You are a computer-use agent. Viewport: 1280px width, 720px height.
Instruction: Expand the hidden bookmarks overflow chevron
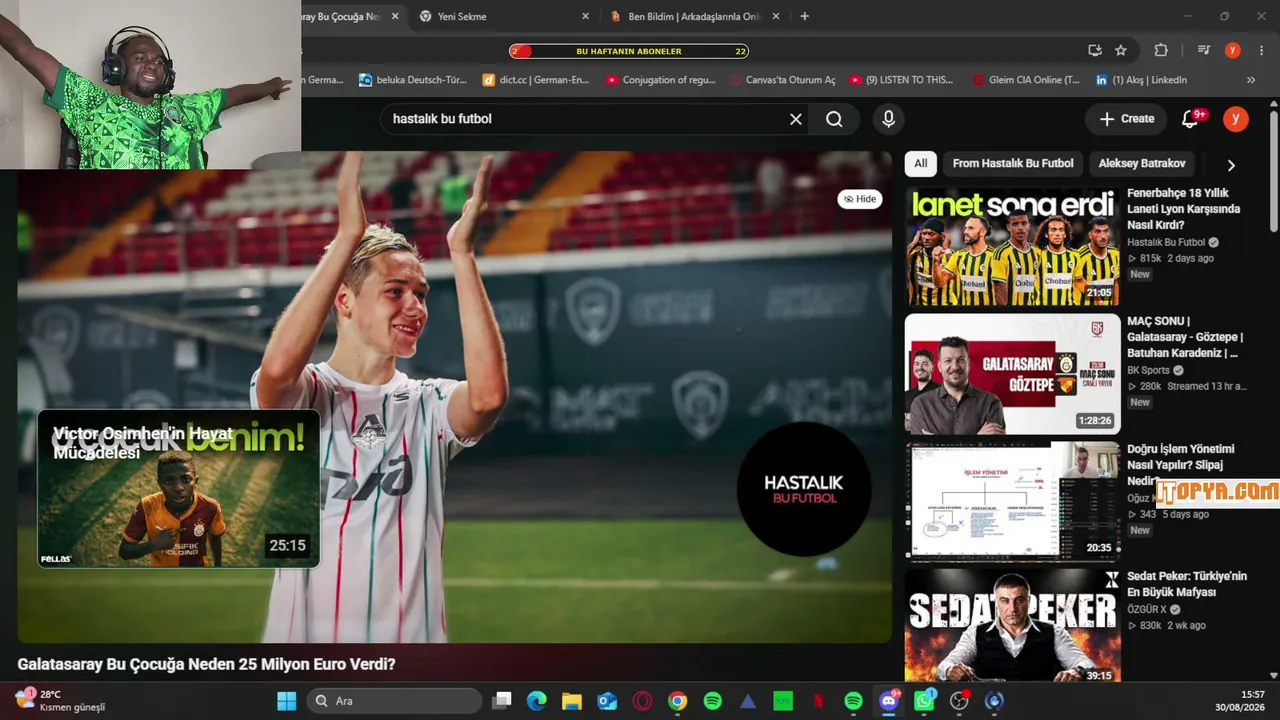(x=1251, y=80)
